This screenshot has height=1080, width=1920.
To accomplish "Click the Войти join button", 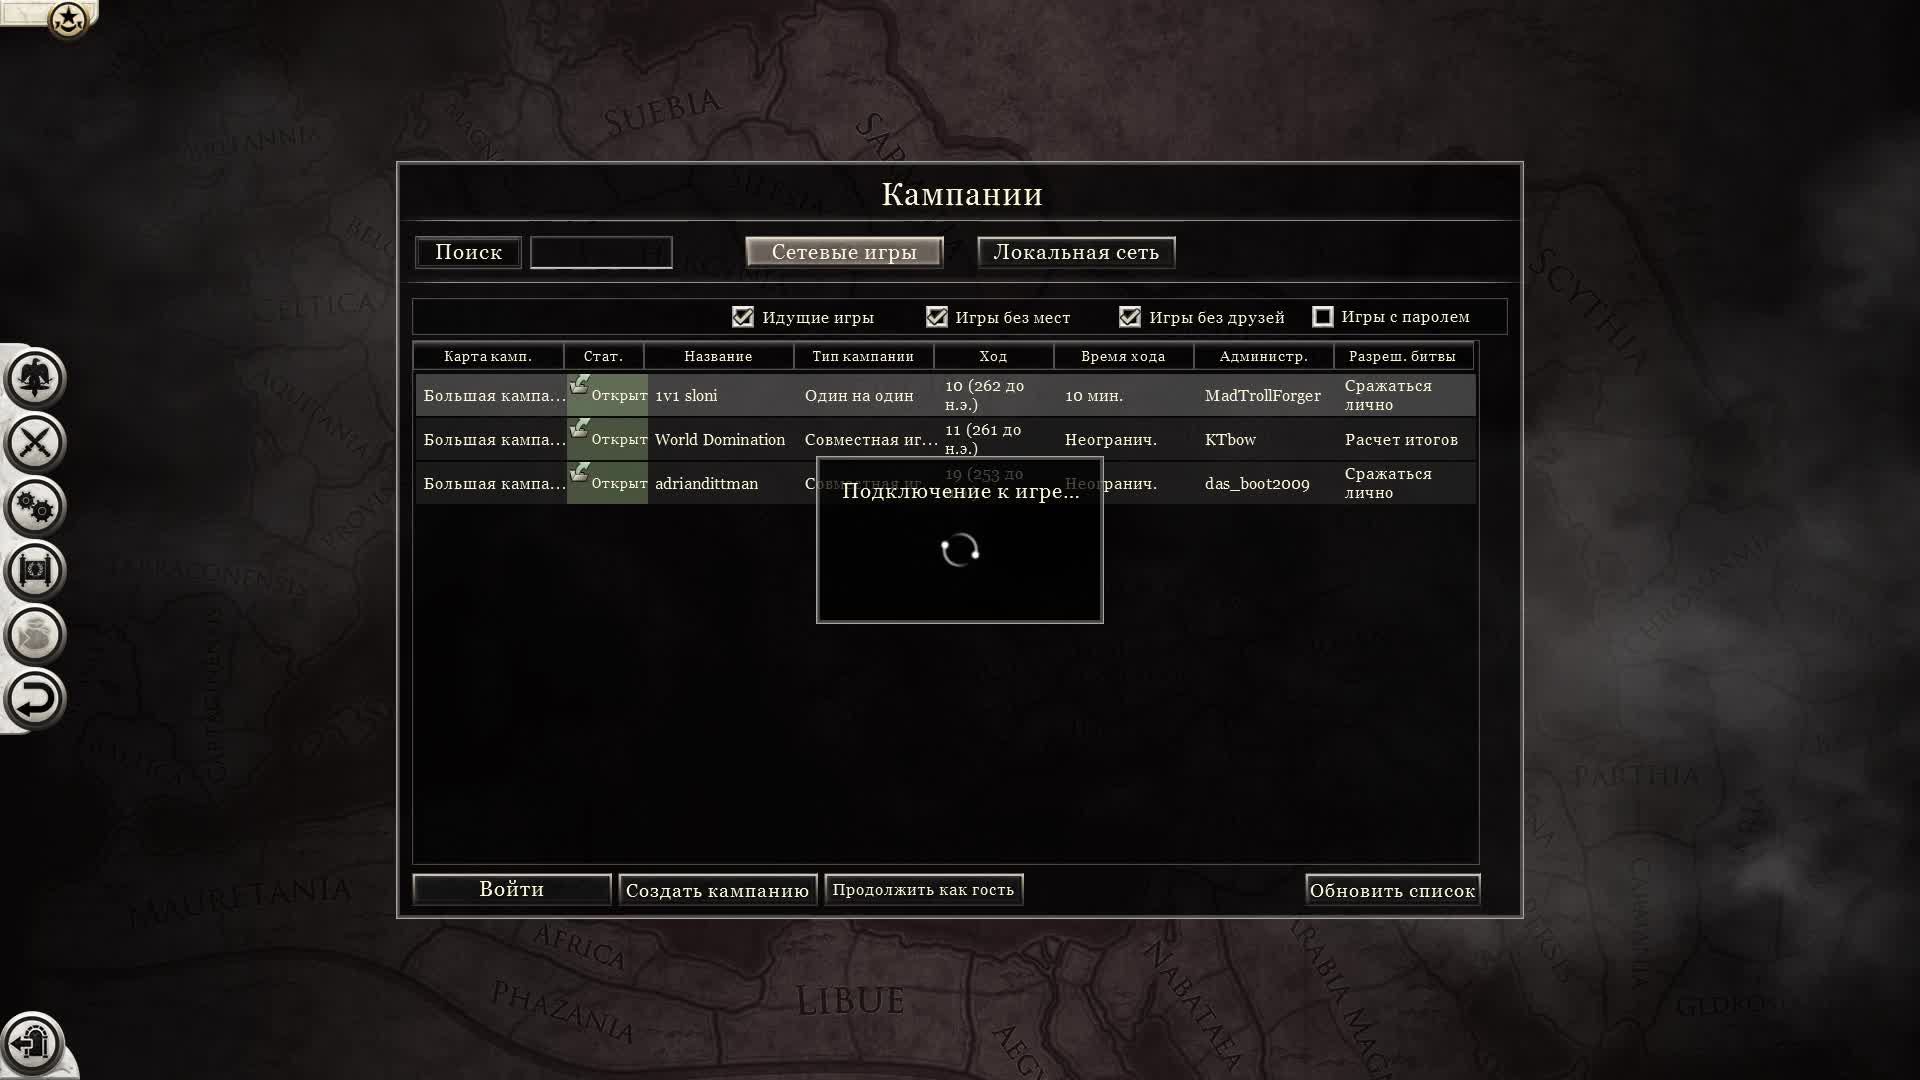I will [x=512, y=889].
